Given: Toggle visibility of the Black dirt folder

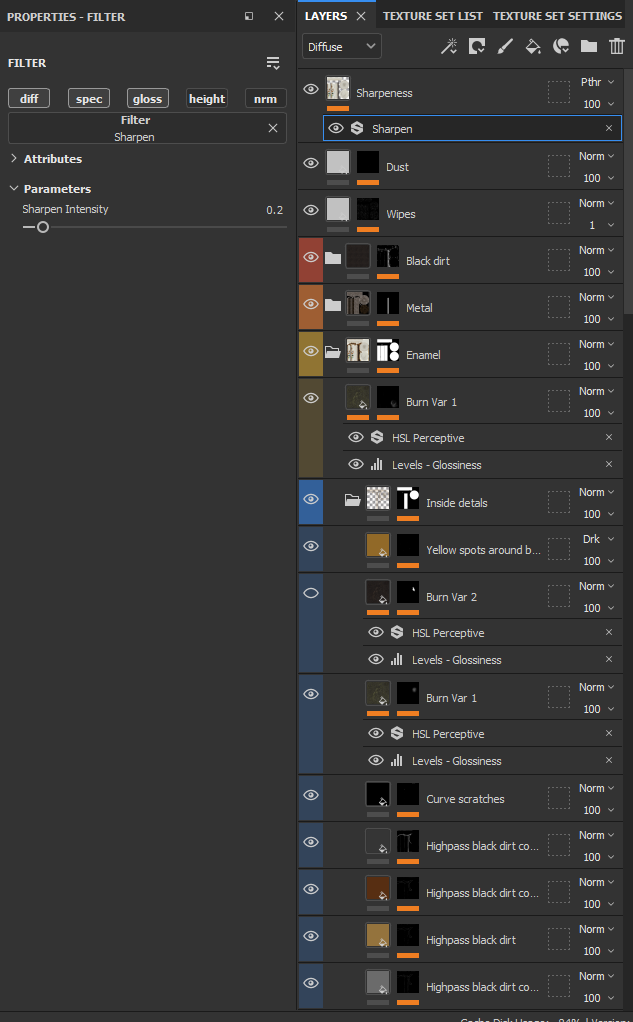Looking at the screenshot, I should pyautogui.click(x=311, y=258).
